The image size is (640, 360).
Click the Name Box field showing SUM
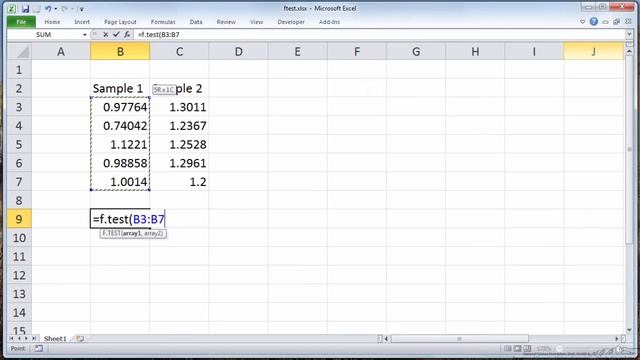click(44, 35)
